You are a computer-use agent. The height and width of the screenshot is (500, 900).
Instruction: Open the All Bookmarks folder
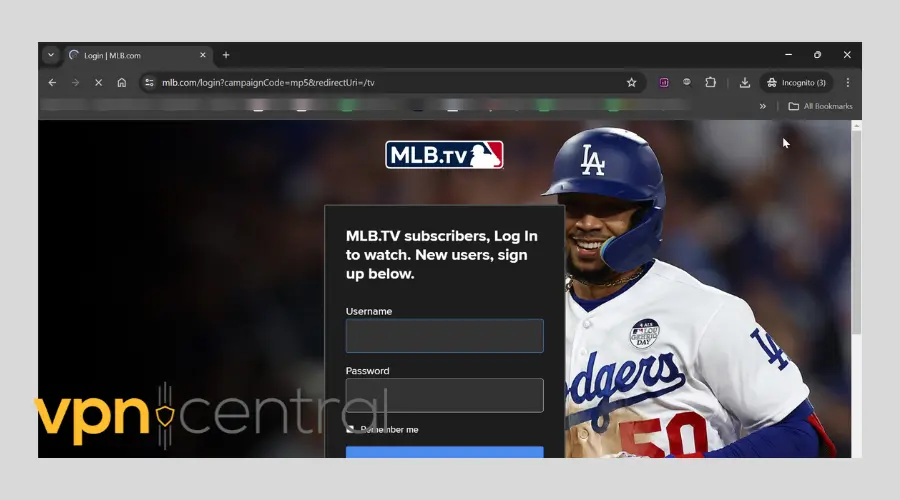pos(820,106)
